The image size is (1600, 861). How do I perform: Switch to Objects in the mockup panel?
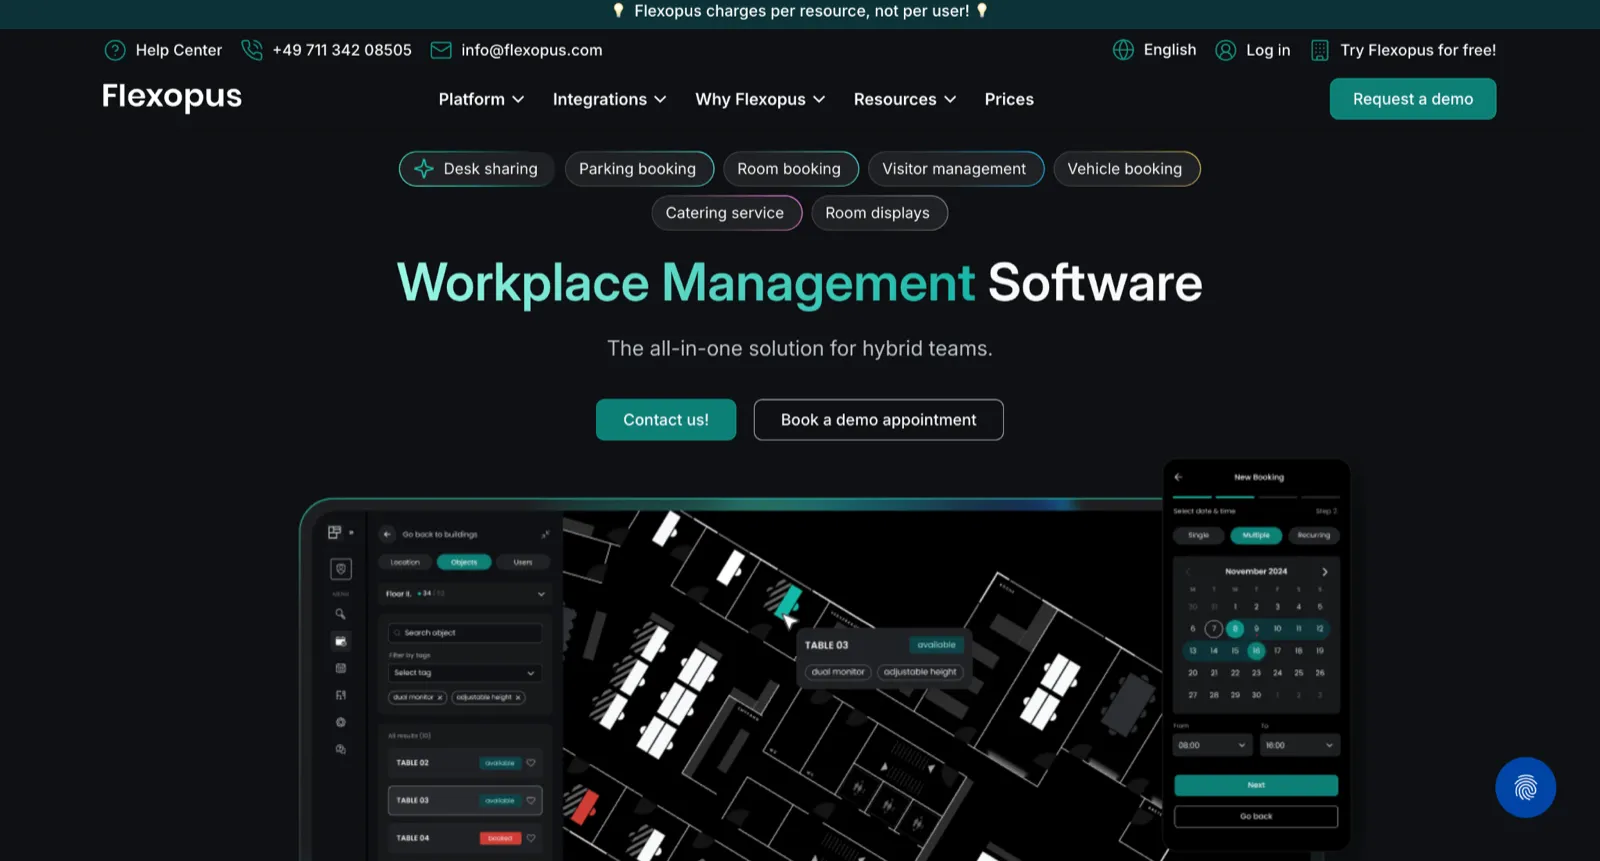pyautogui.click(x=464, y=562)
